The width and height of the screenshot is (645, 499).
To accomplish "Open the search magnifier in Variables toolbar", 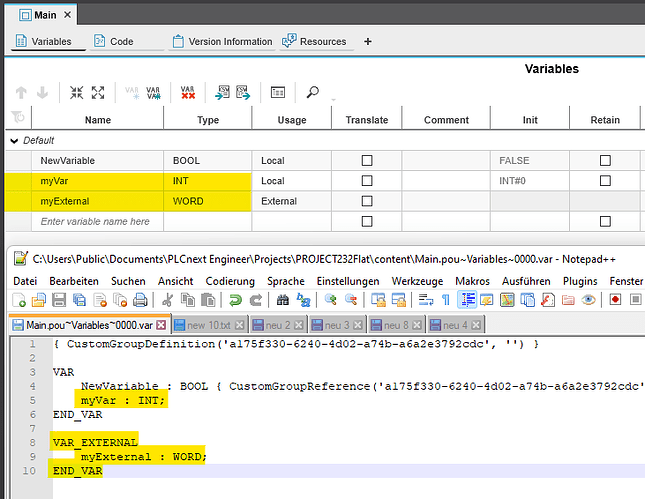I will pos(313,92).
